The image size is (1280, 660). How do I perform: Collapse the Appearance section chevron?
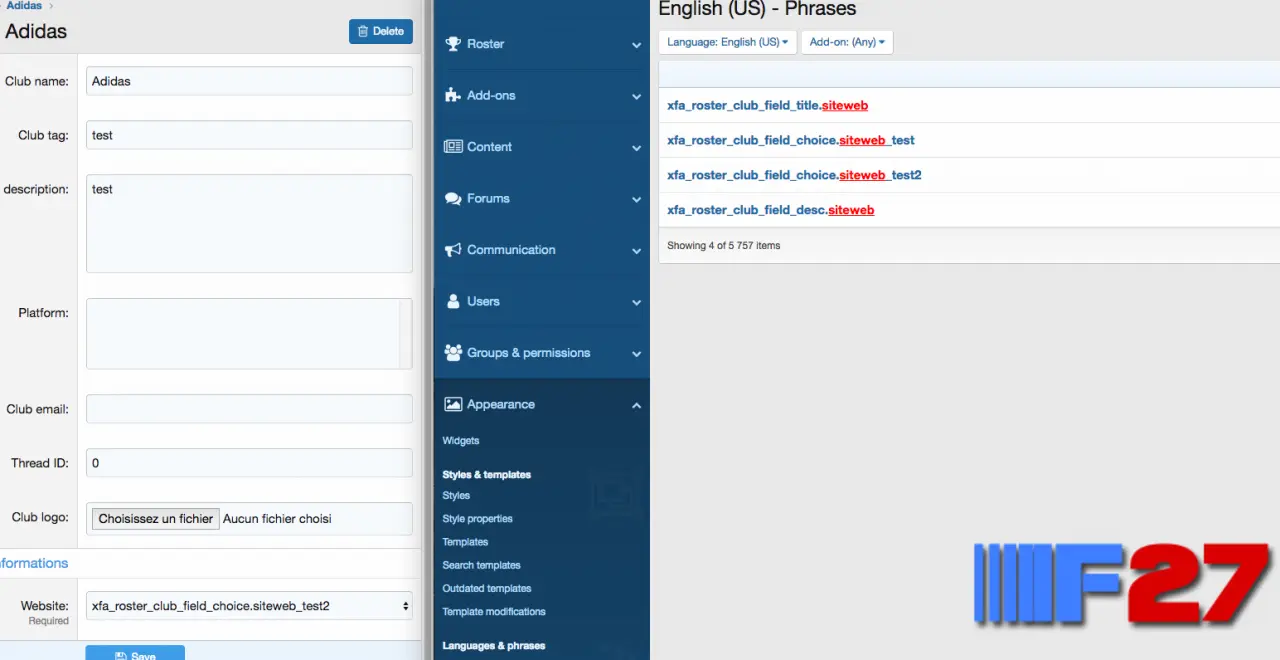coord(636,406)
